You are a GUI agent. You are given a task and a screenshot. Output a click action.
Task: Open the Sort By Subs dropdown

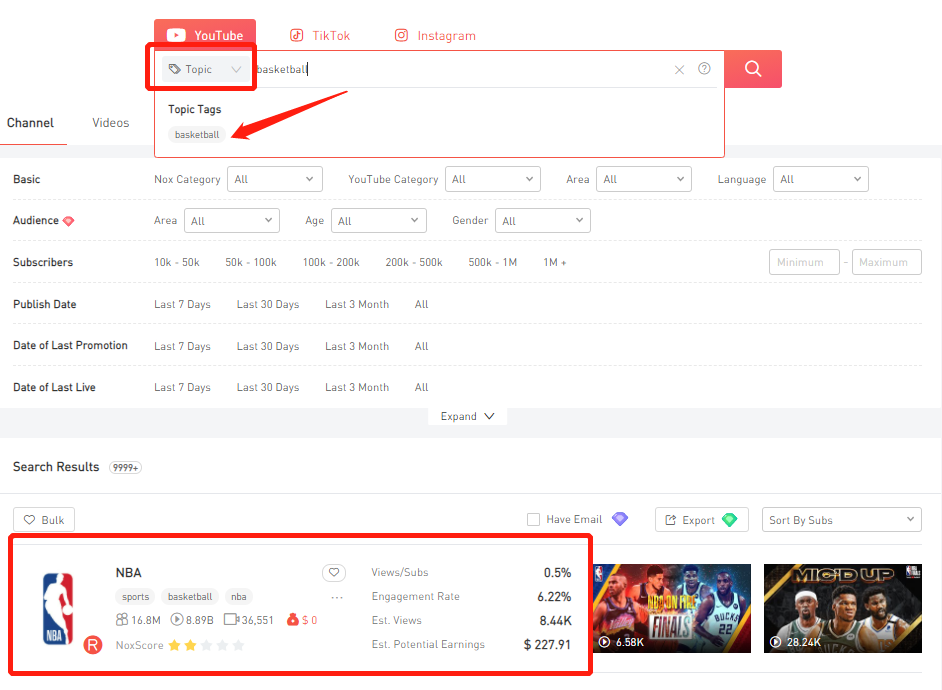coord(841,520)
